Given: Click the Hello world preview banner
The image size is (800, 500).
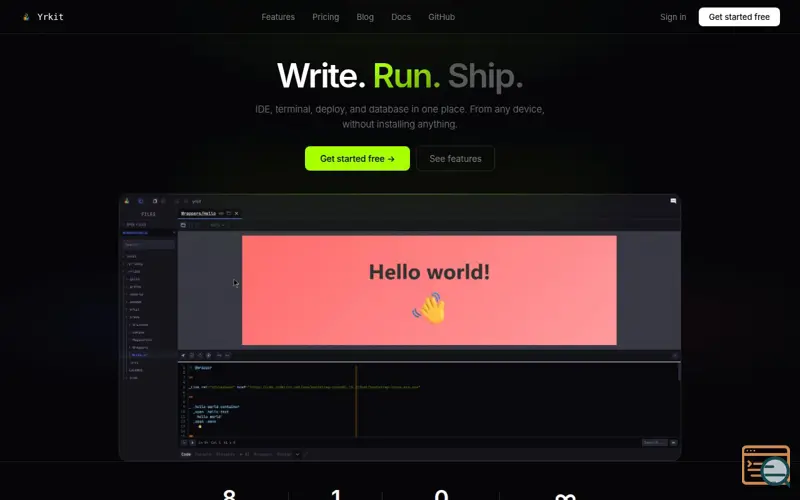Looking at the screenshot, I should coord(429,290).
